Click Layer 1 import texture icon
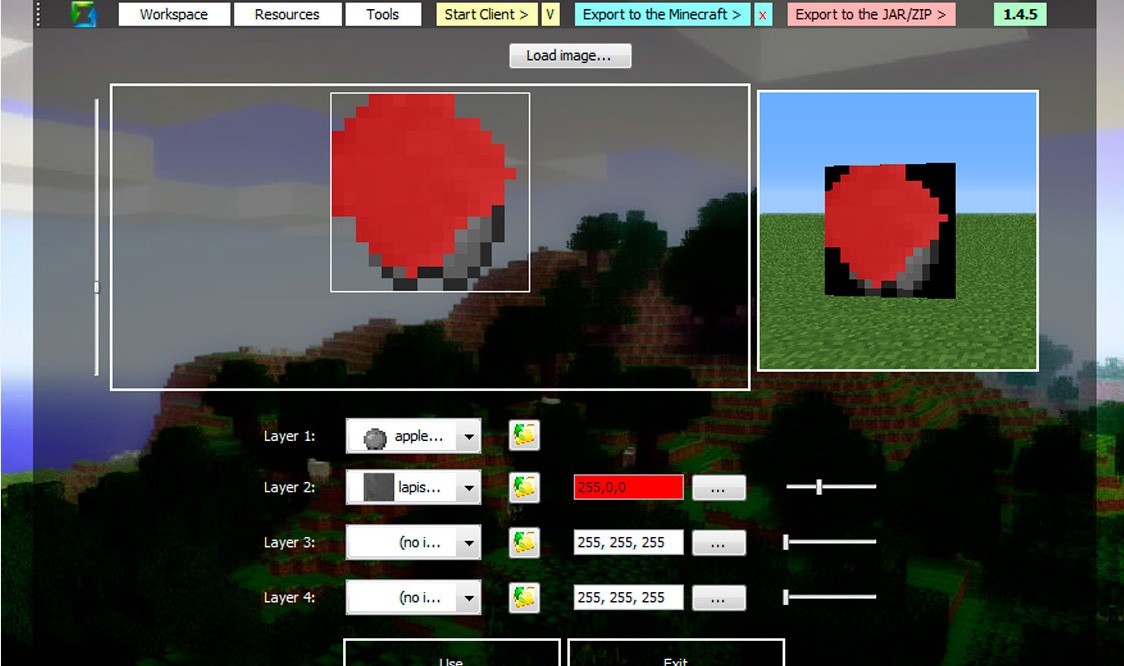1124x666 pixels. pyautogui.click(x=524, y=435)
